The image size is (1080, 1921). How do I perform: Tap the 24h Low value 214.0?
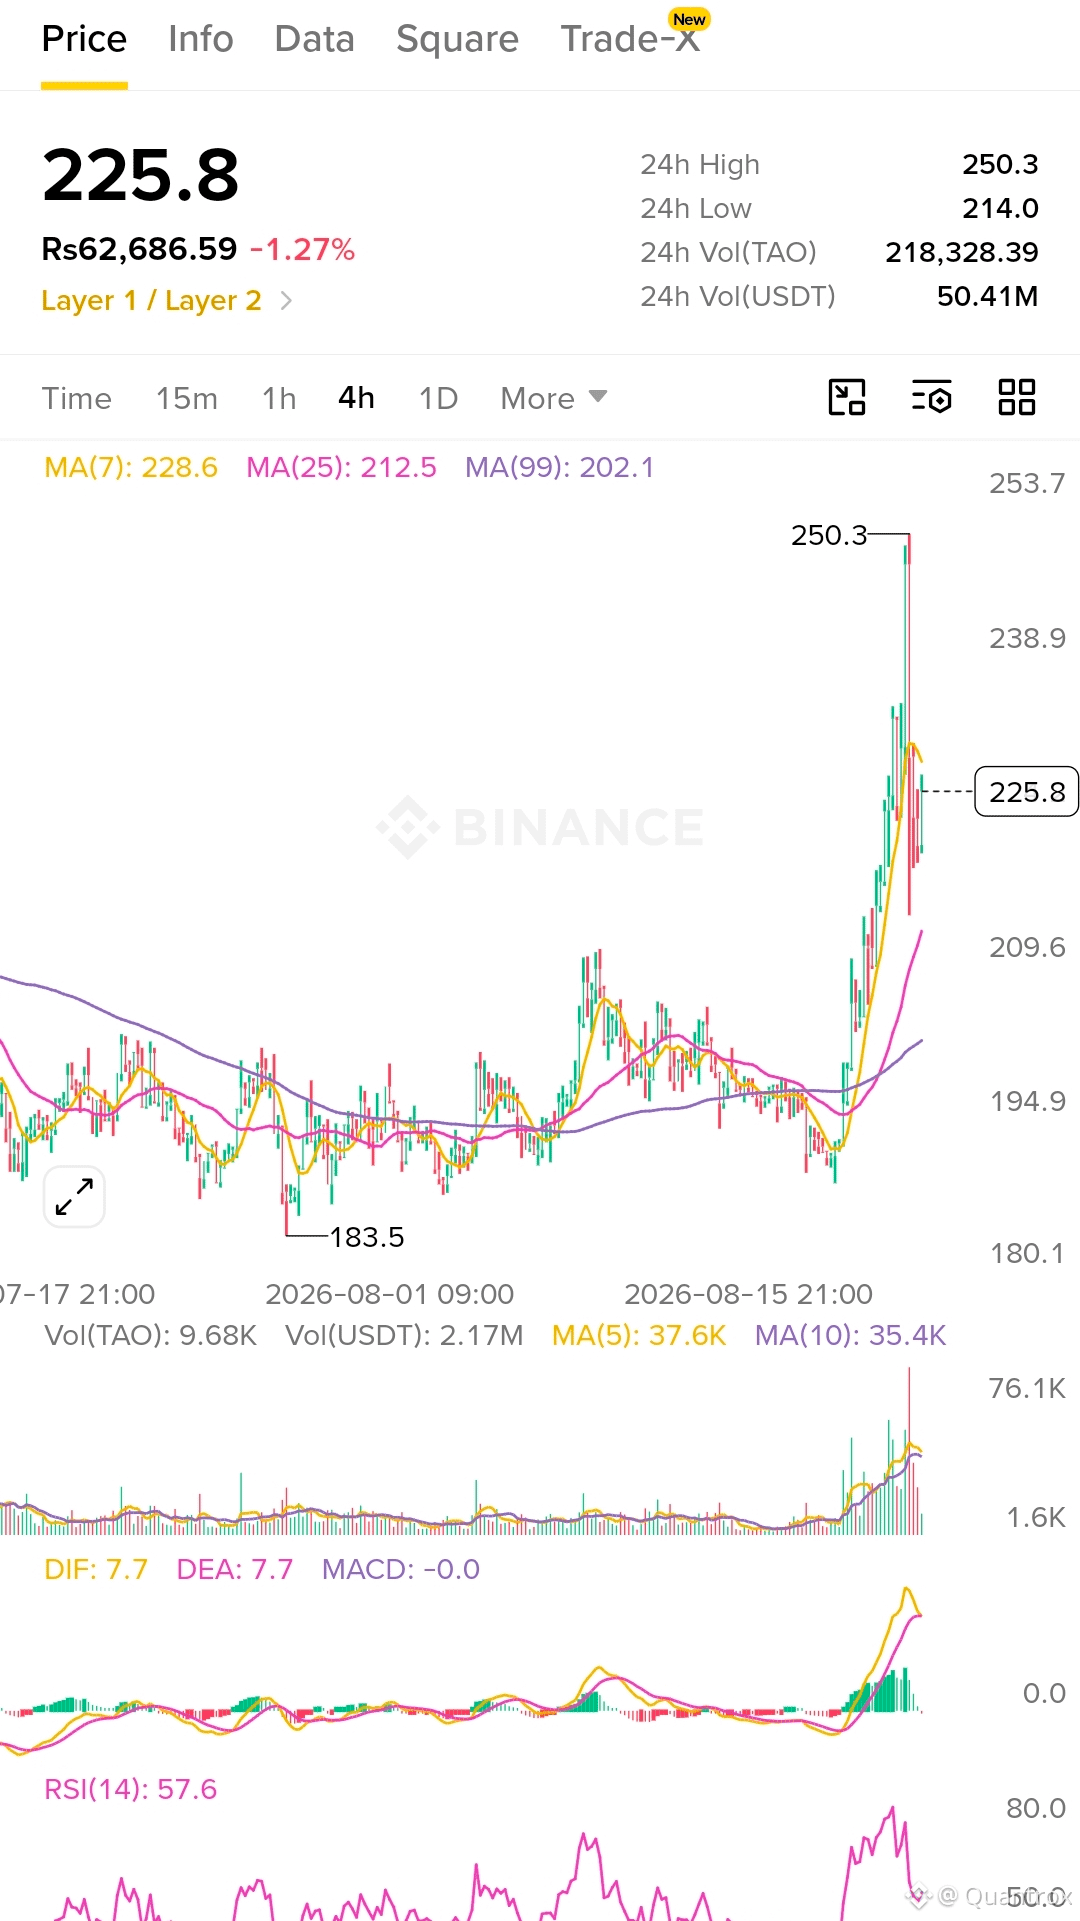point(1000,208)
